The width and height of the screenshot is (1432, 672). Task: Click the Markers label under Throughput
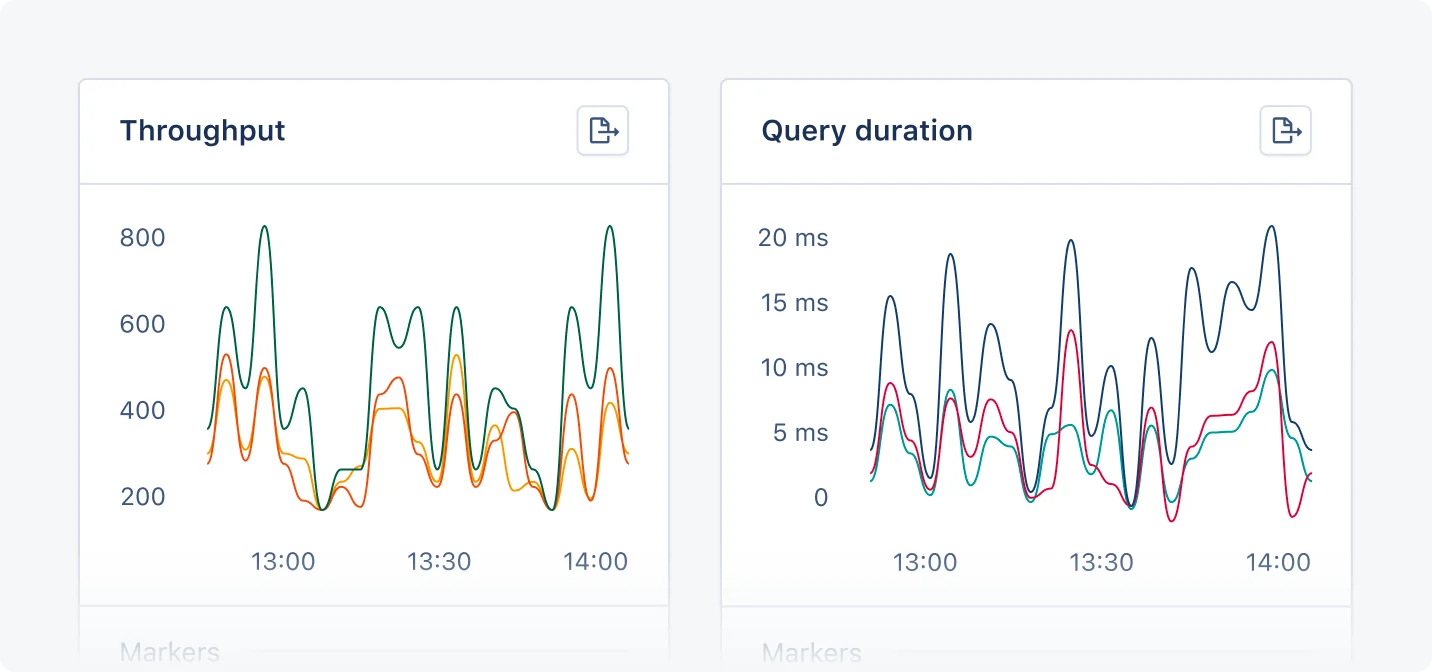[x=170, y=654]
